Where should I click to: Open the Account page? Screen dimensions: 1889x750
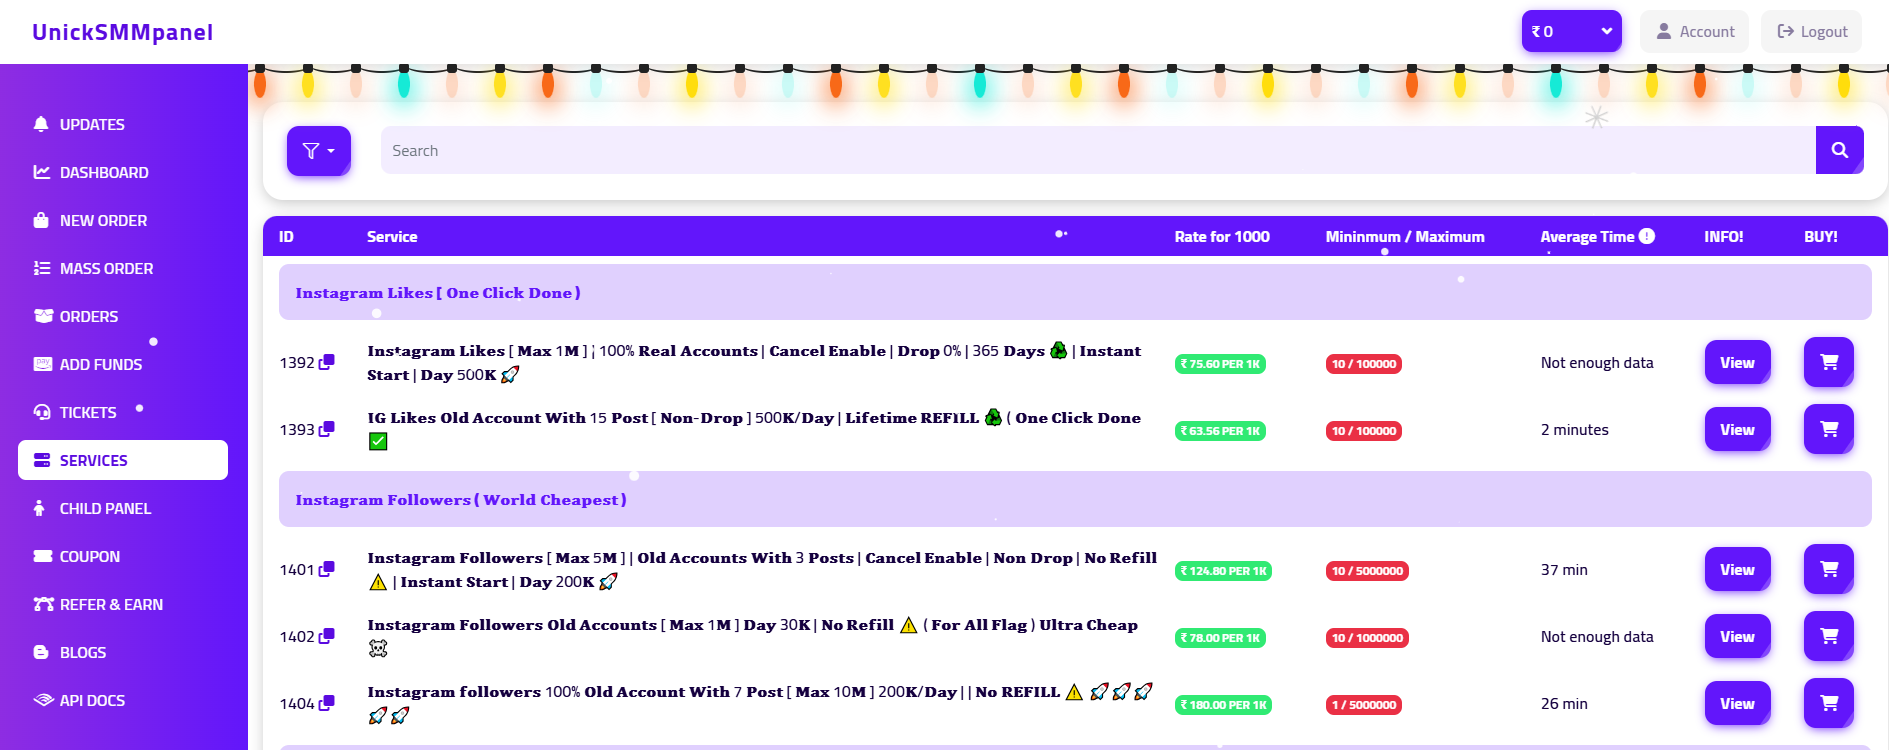pyautogui.click(x=1694, y=31)
